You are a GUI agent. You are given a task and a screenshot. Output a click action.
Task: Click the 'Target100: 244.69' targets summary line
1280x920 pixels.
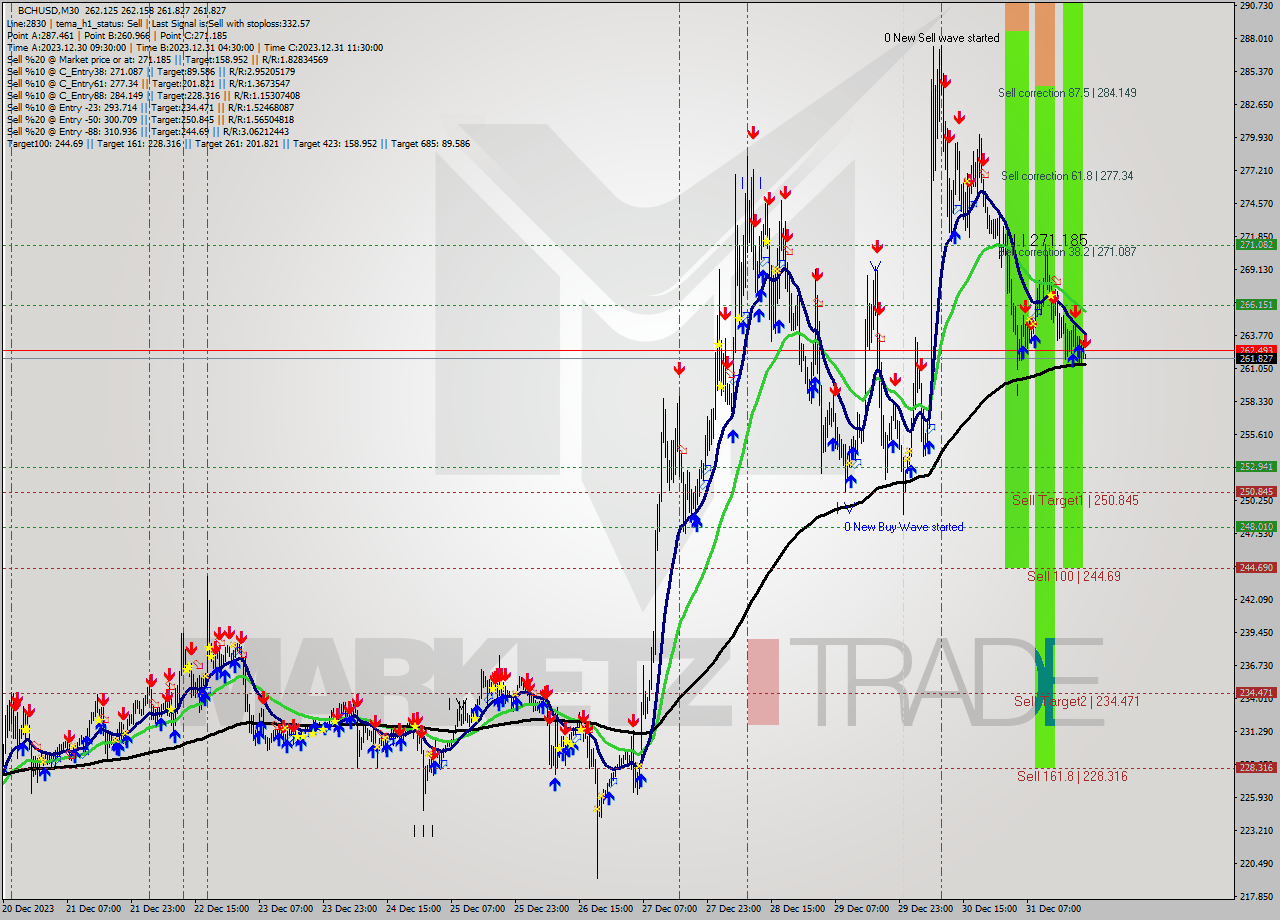tap(238, 144)
